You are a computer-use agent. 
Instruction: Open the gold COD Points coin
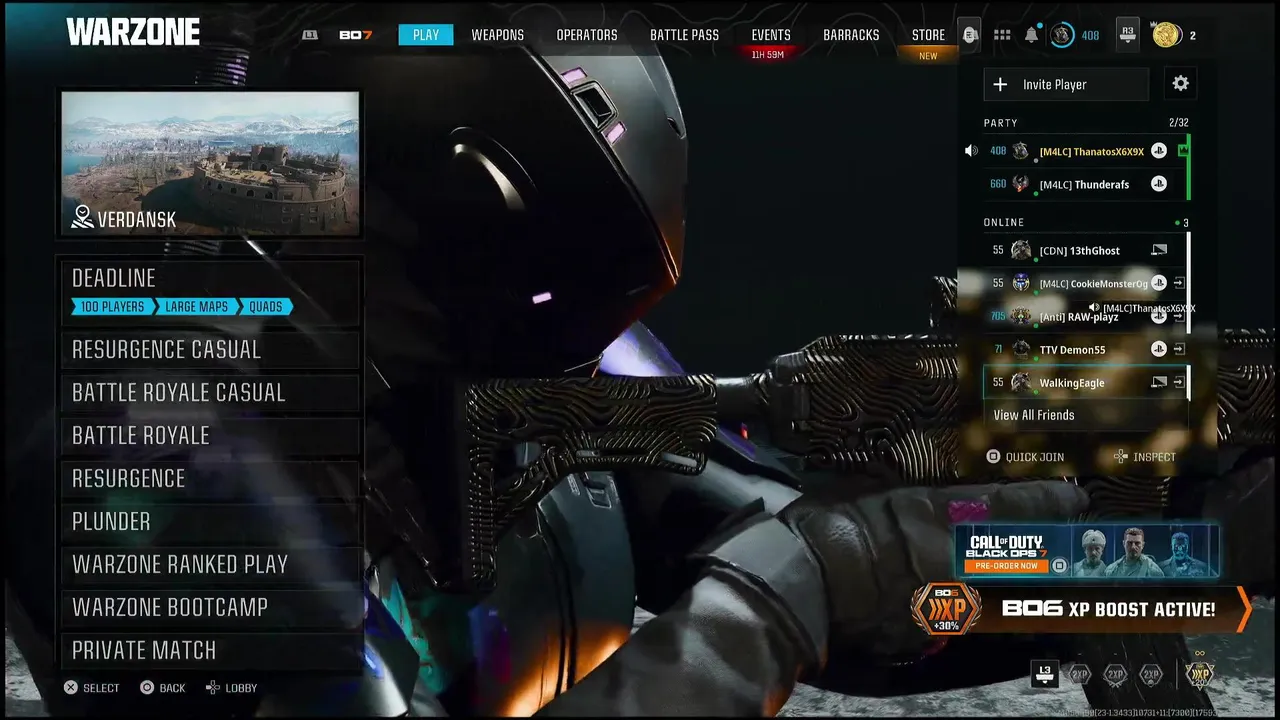click(x=1166, y=35)
